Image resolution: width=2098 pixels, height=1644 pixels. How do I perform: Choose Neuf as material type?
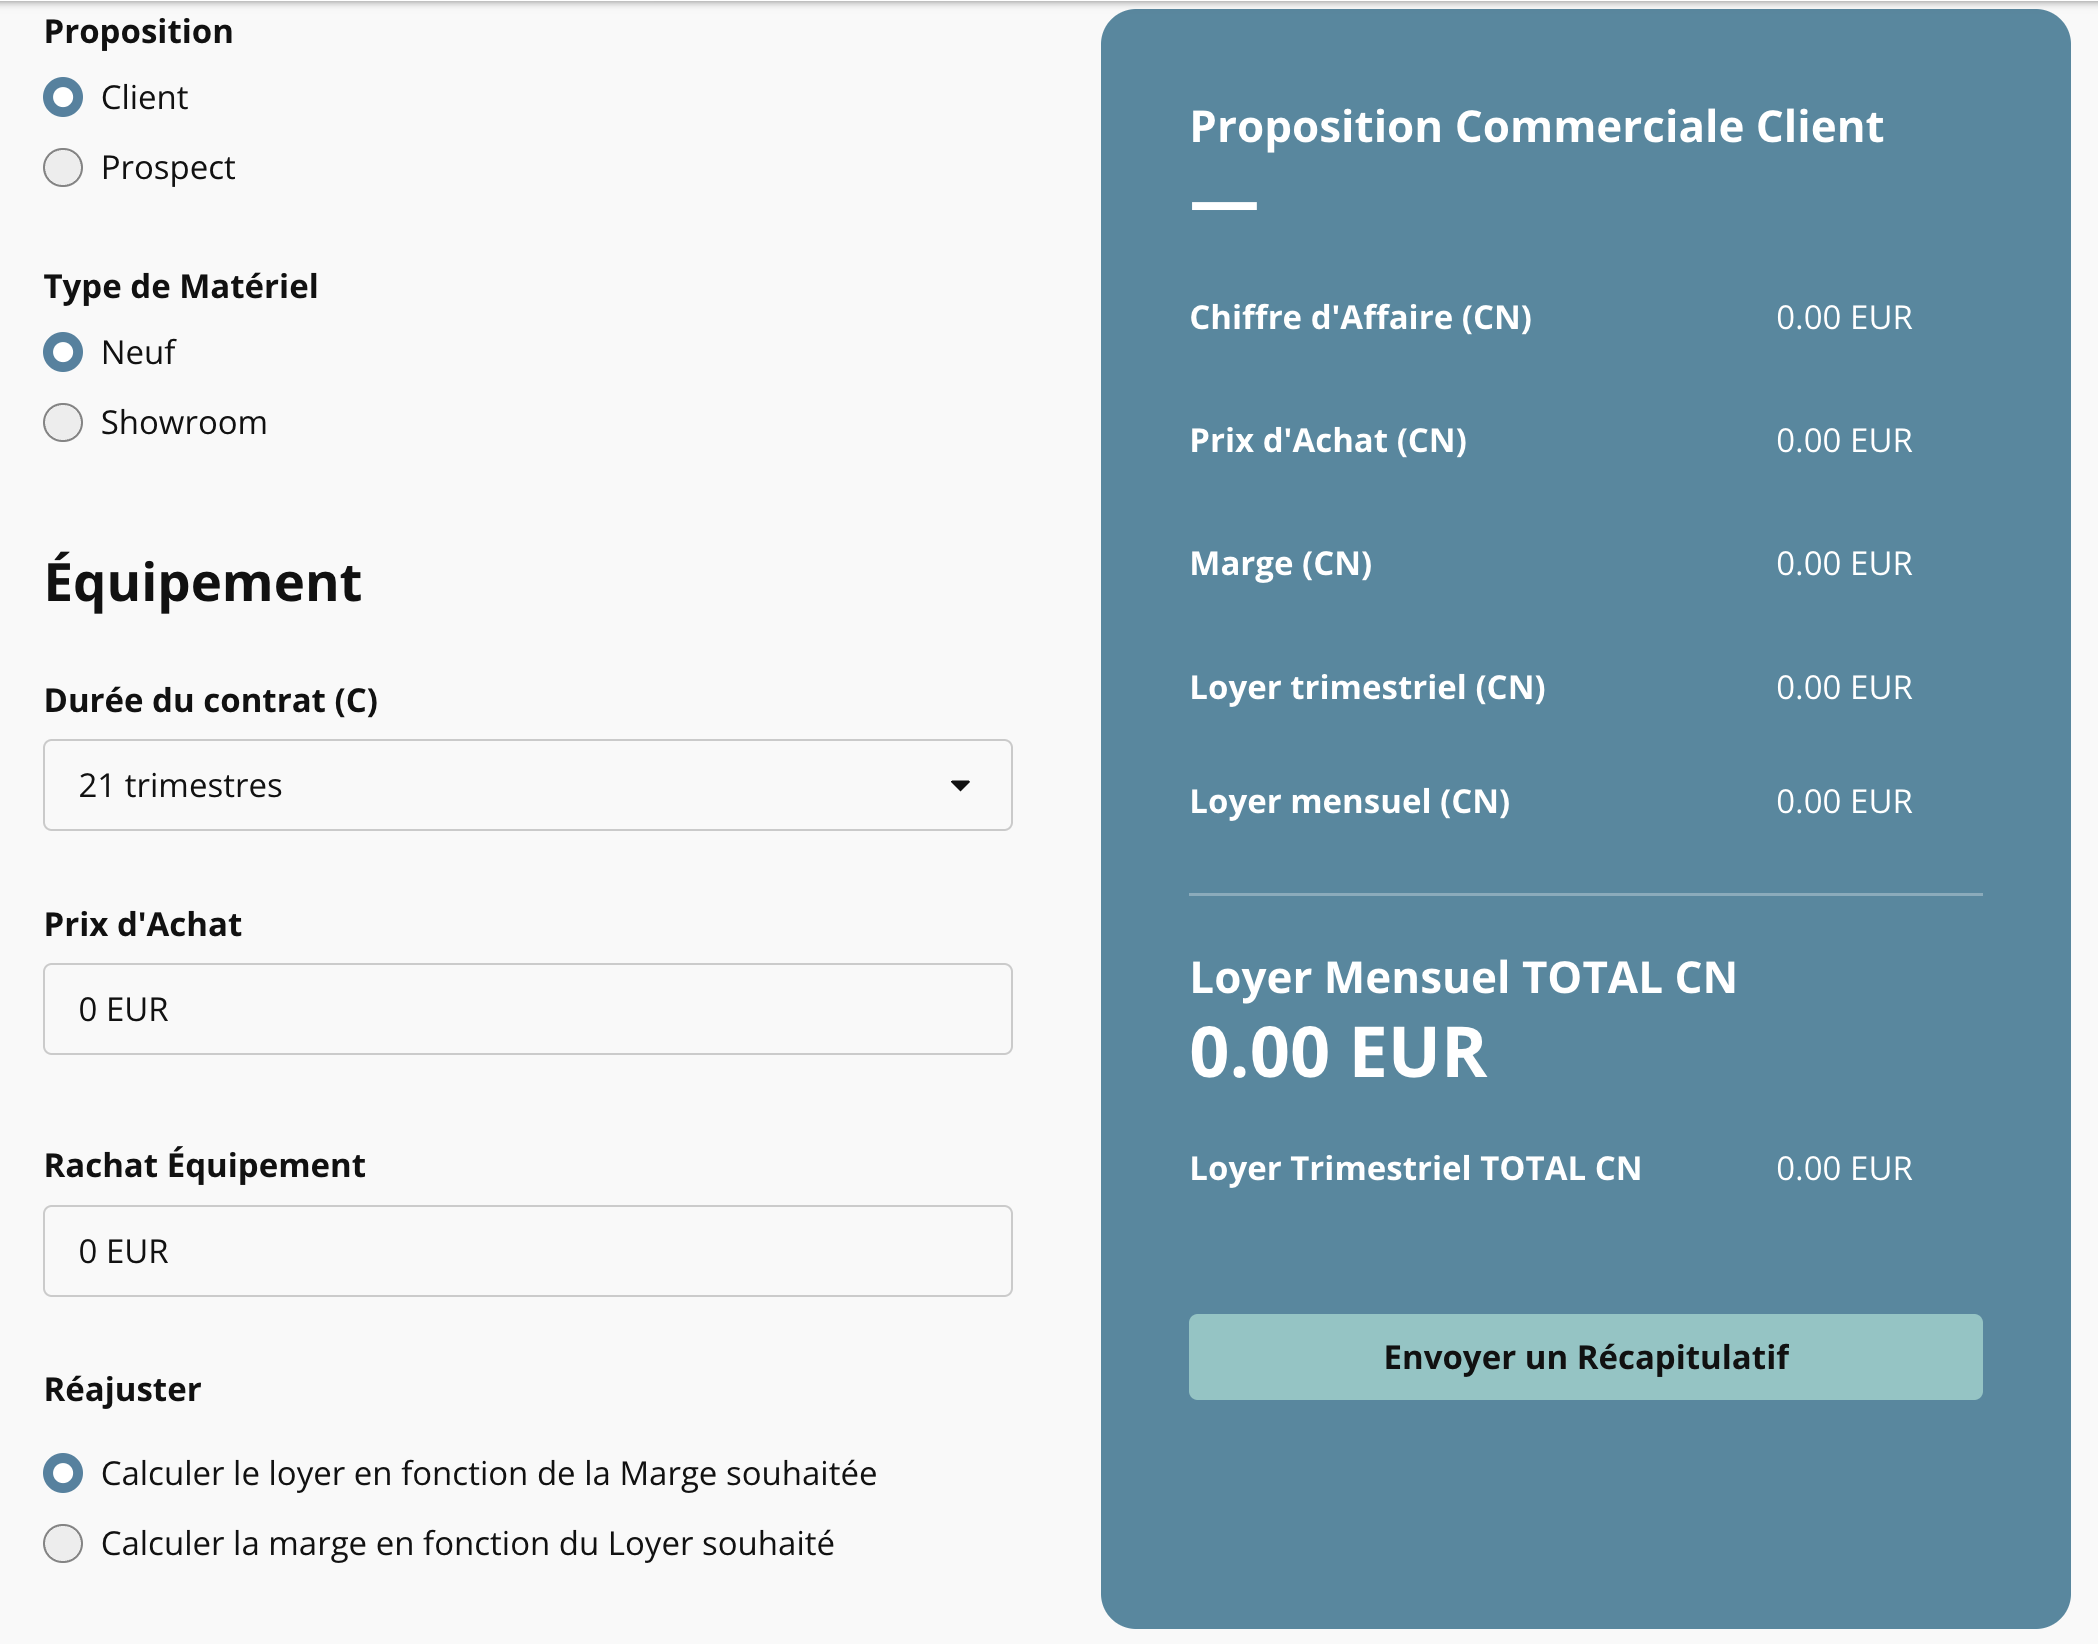tap(63, 352)
